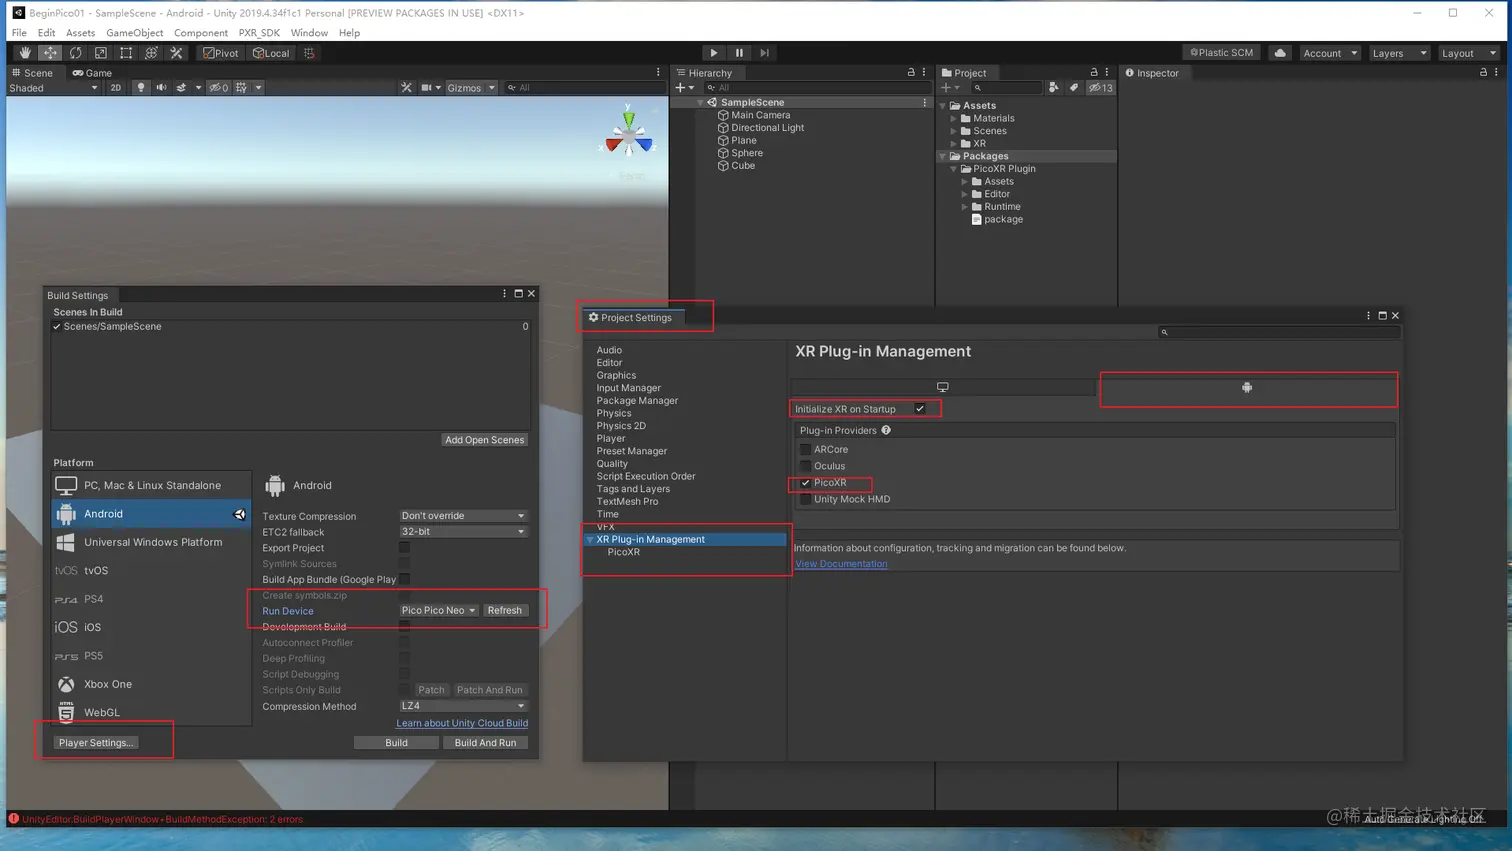Select the Scale tool in the toolbar
Image resolution: width=1512 pixels, height=851 pixels.
coord(101,53)
